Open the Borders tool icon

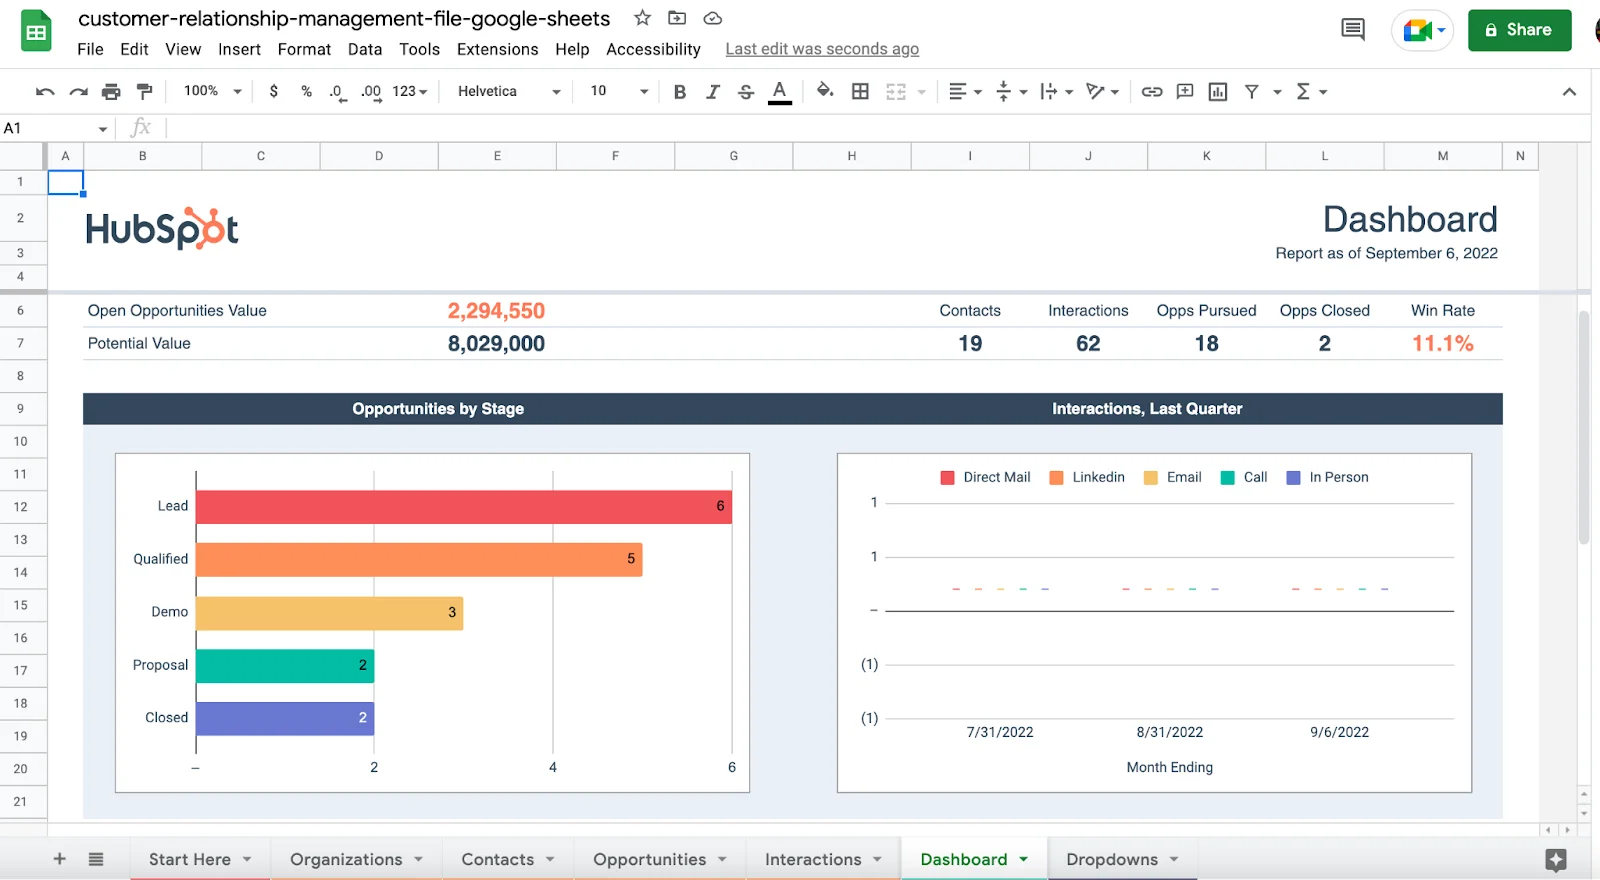pyautogui.click(x=860, y=92)
